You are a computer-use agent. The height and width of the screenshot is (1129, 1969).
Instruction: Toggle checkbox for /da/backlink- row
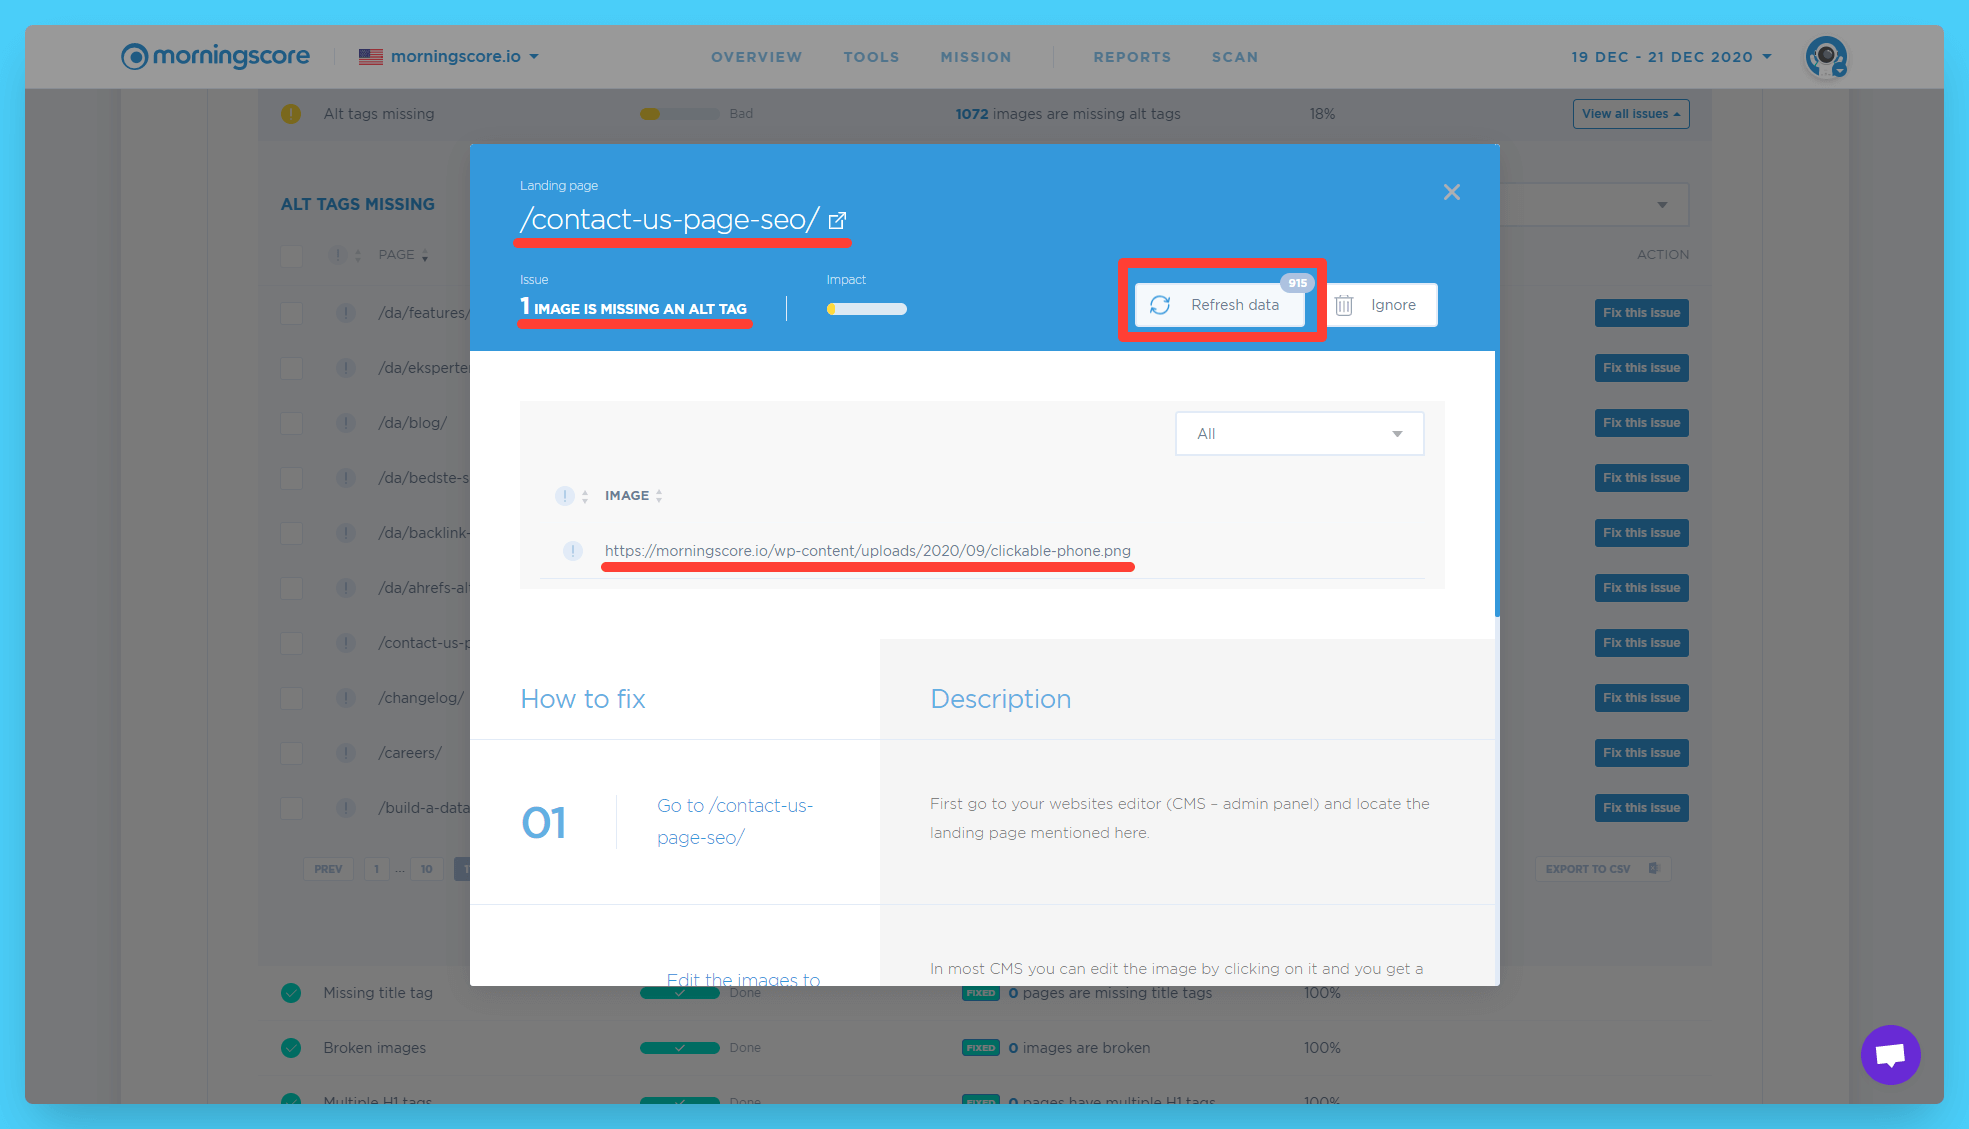click(292, 533)
